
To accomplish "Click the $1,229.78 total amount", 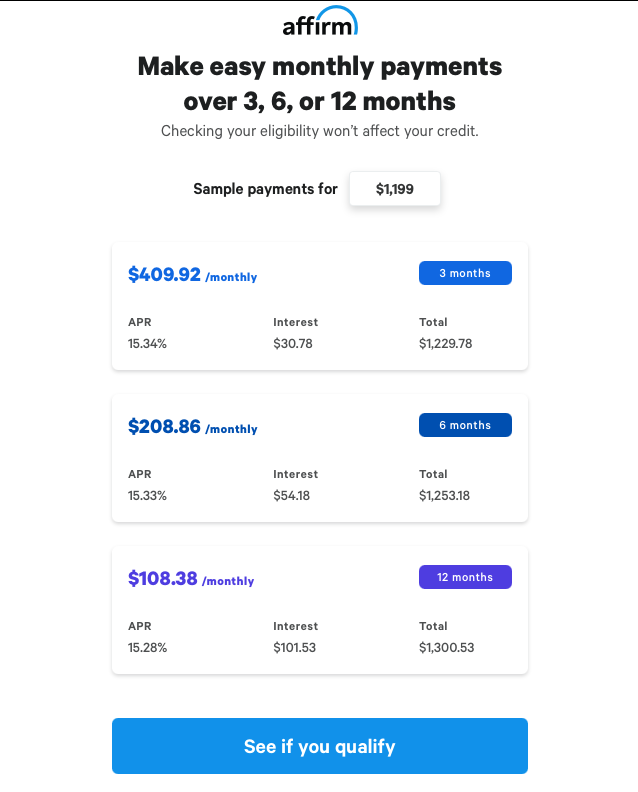I will (446, 344).
